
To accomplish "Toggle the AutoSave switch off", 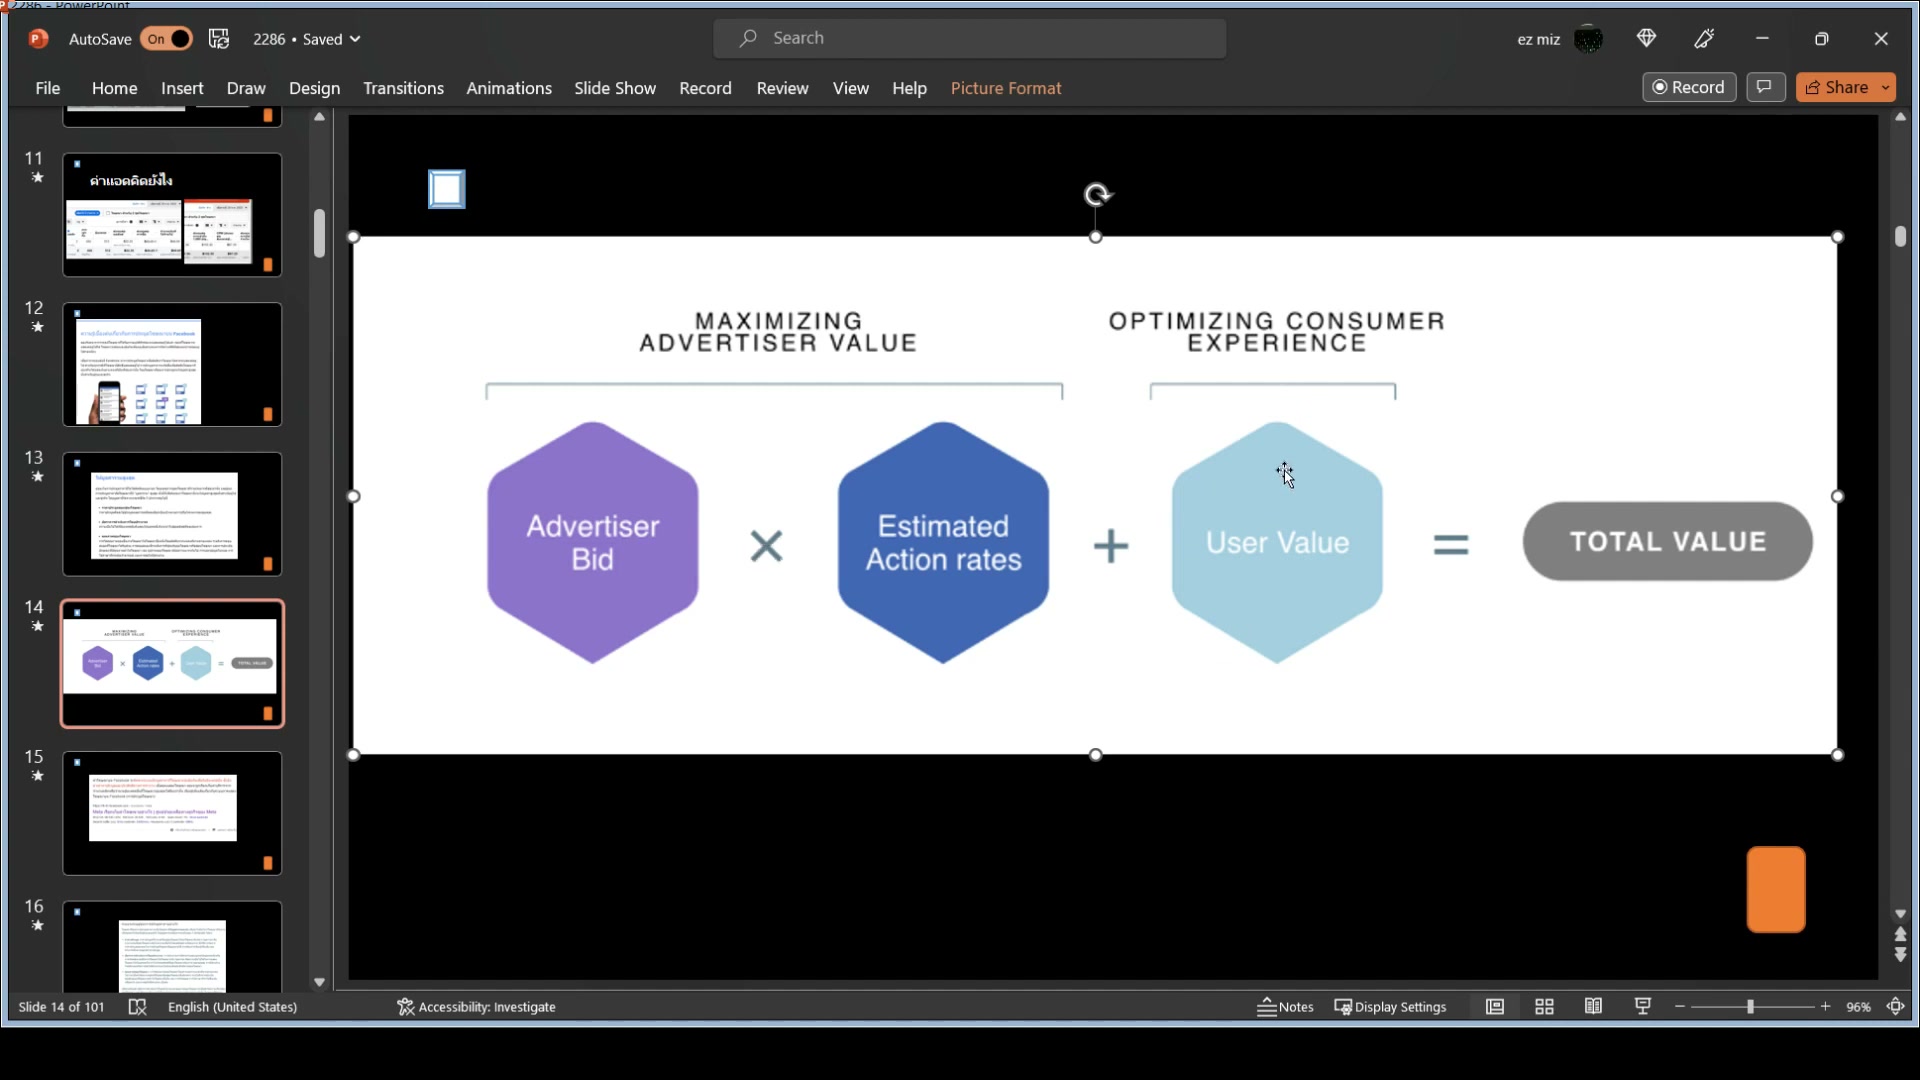I will click(167, 39).
